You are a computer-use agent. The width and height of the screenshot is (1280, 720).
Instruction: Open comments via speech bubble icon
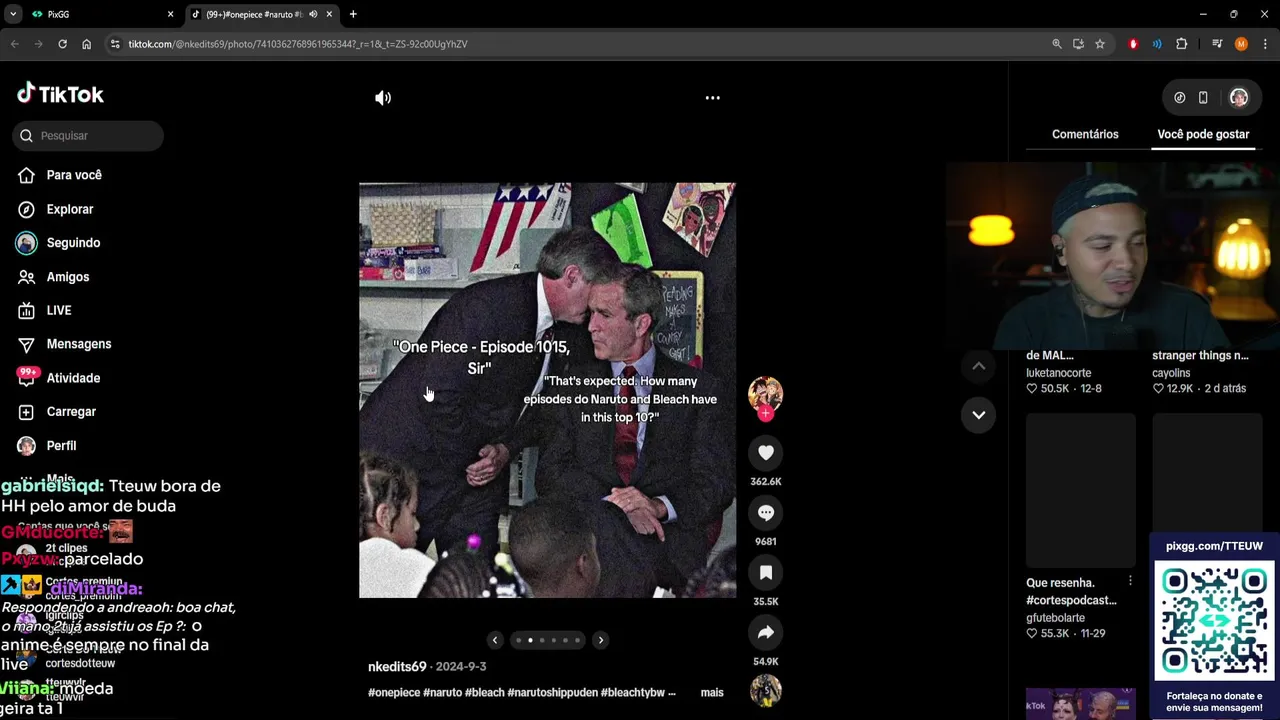(x=766, y=513)
